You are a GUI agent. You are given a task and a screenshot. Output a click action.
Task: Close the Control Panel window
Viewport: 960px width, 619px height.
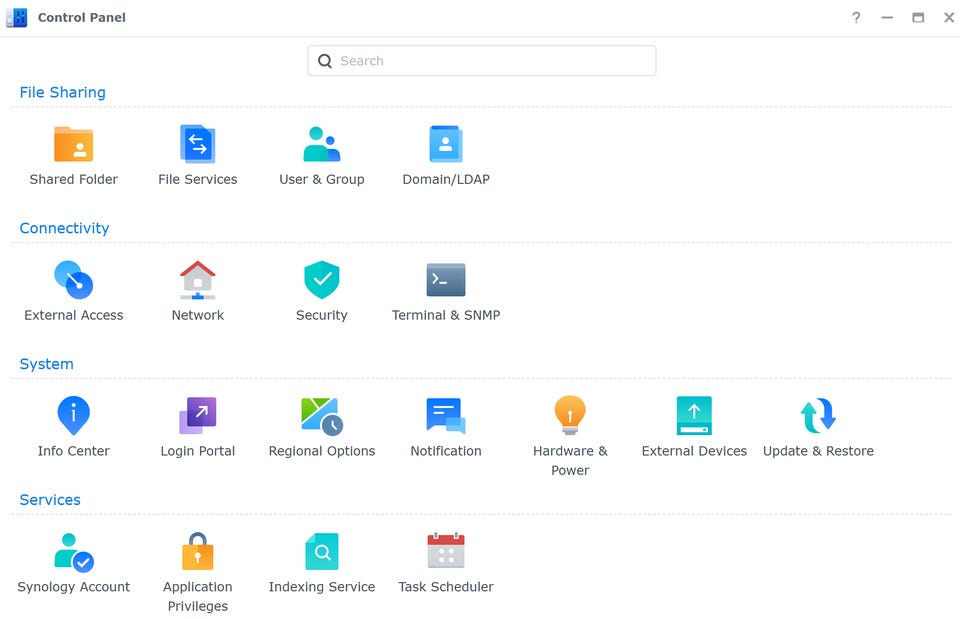coord(948,17)
